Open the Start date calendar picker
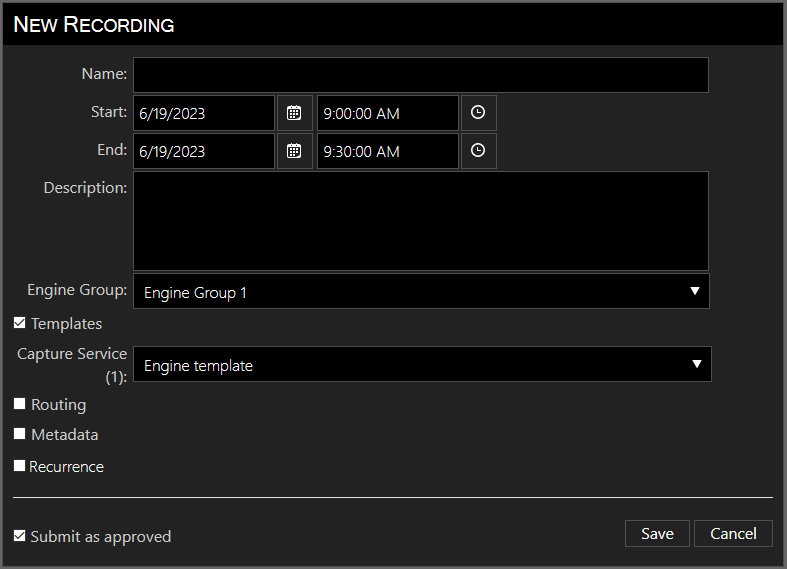 pos(295,113)
